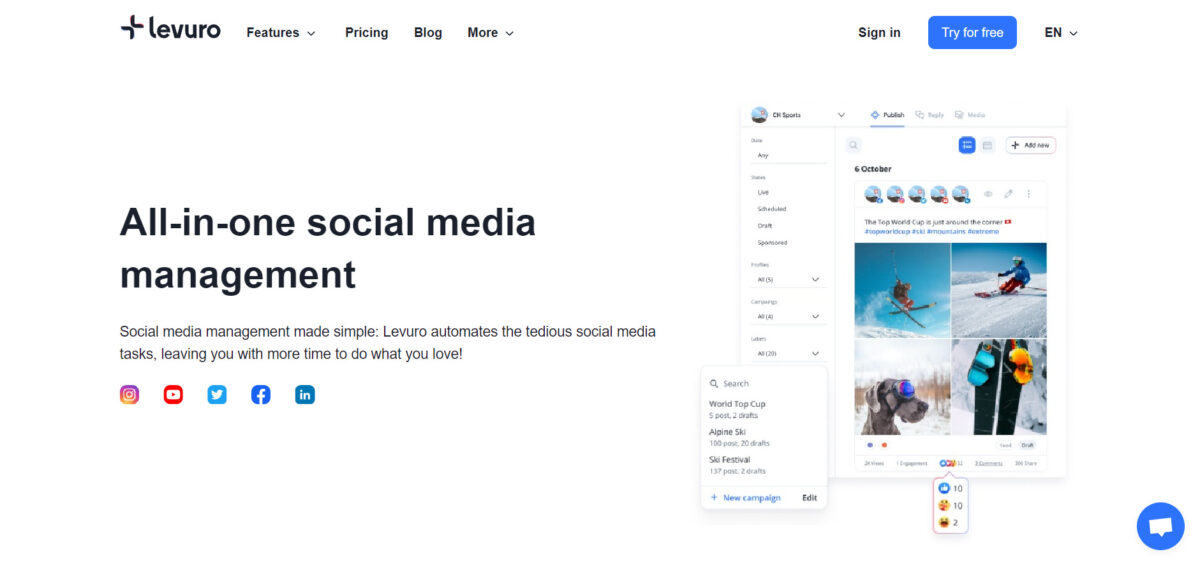Image resolution: width=1200 pixels, height=561 pixels.
Task: Click the CH Sports account avatar
Action: click(x=759, y=115)
